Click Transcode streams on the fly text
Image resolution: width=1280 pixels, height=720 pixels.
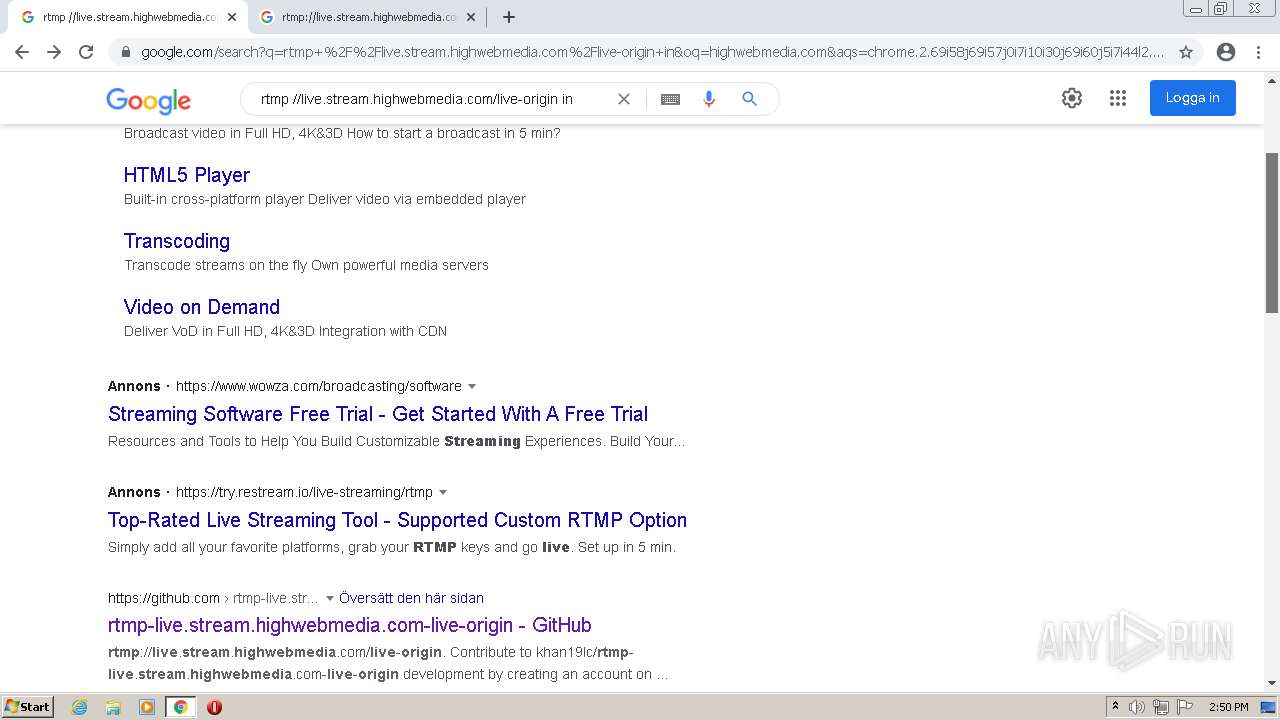pyautogui.click(x=306, y=265)
